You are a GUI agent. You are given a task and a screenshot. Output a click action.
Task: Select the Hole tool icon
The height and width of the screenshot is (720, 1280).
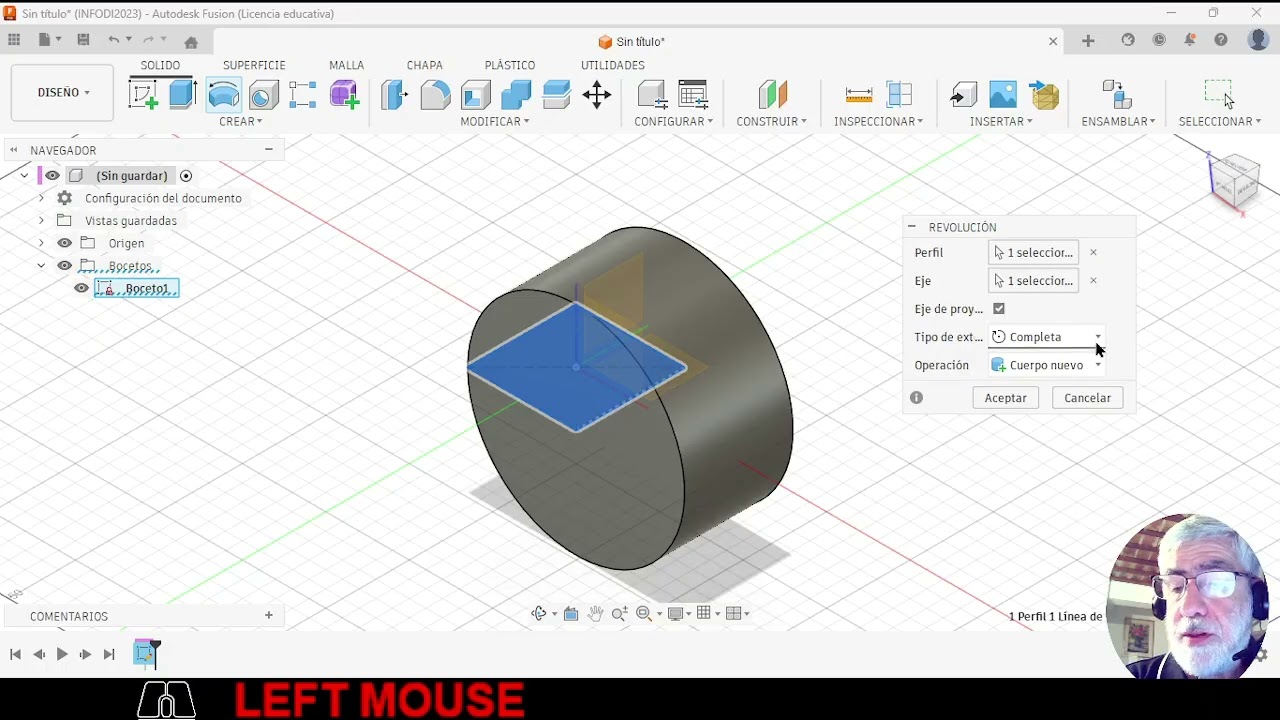(x=264, y=95)
